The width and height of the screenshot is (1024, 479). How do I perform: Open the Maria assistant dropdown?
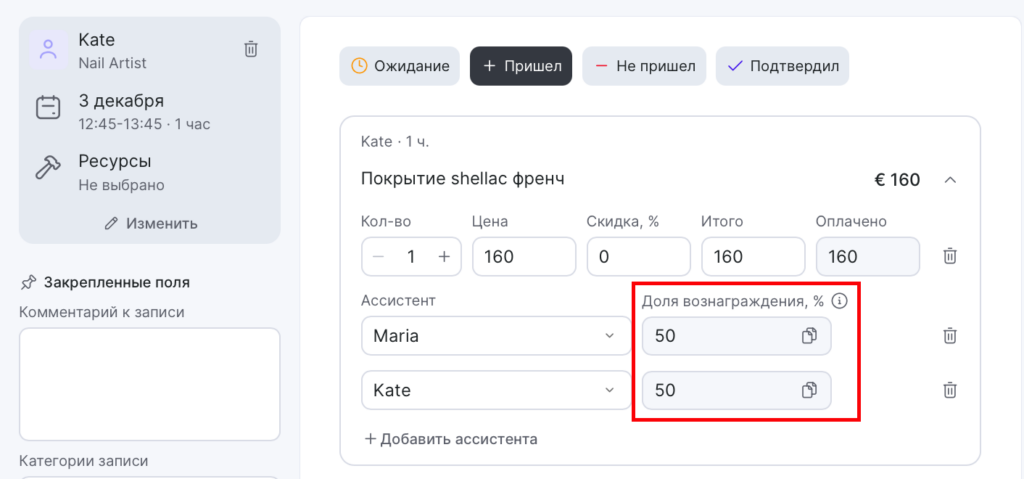pos(490,336)
